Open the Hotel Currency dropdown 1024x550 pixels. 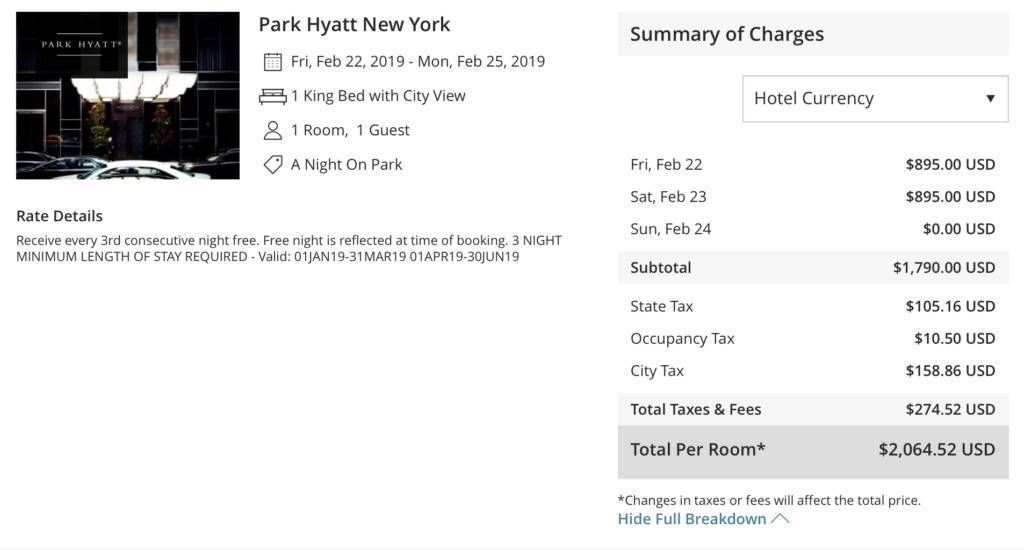pos(875,99)
